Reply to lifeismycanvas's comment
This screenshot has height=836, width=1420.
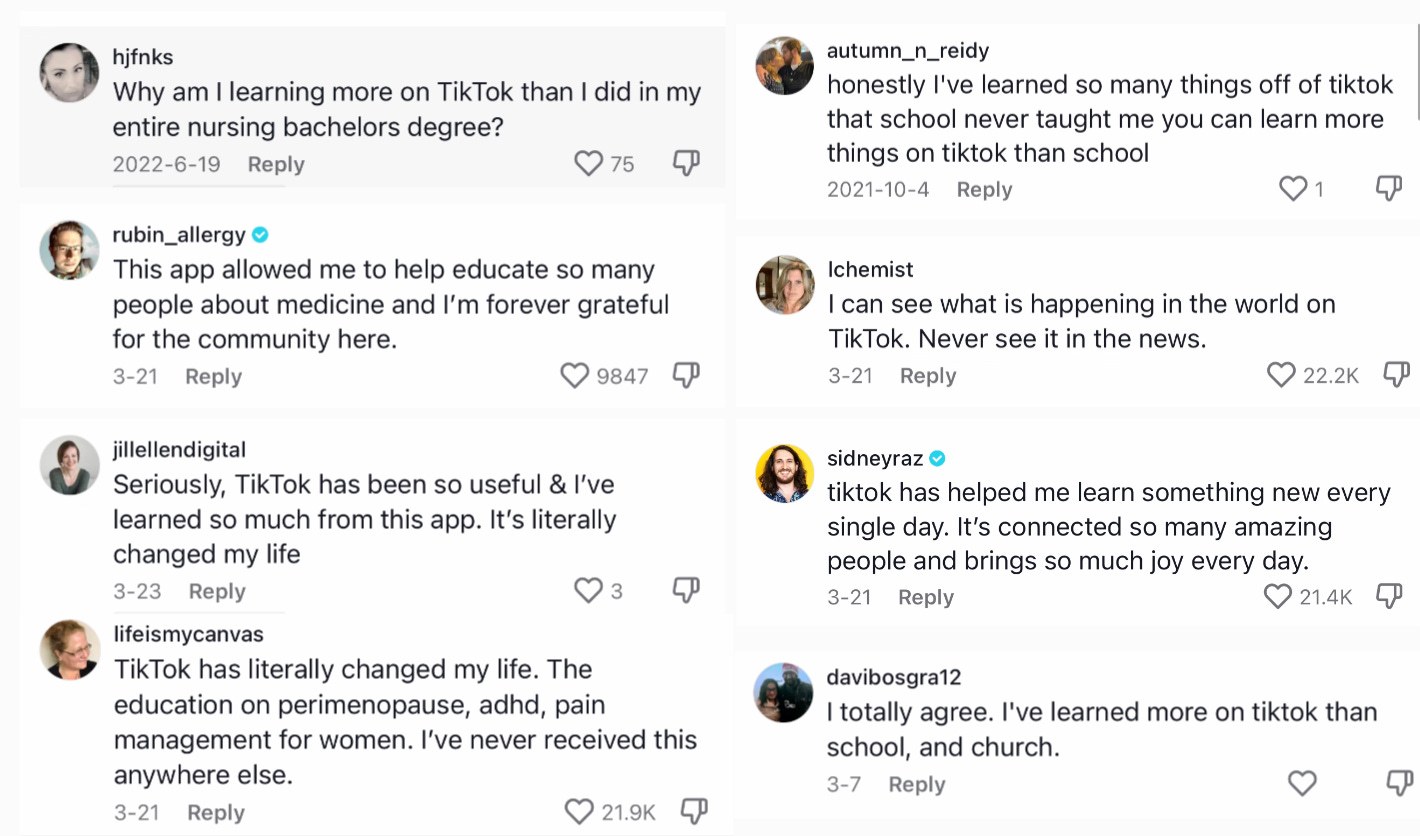(216, 812)
